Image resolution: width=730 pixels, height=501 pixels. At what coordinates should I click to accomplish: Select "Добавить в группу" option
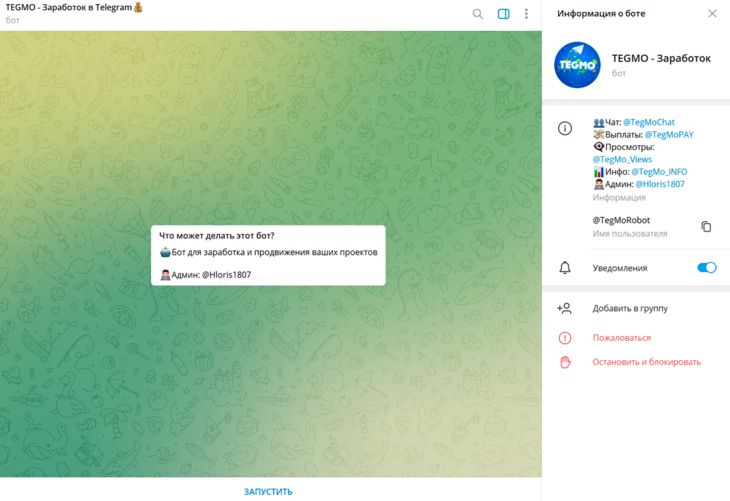tap(629, 309)
